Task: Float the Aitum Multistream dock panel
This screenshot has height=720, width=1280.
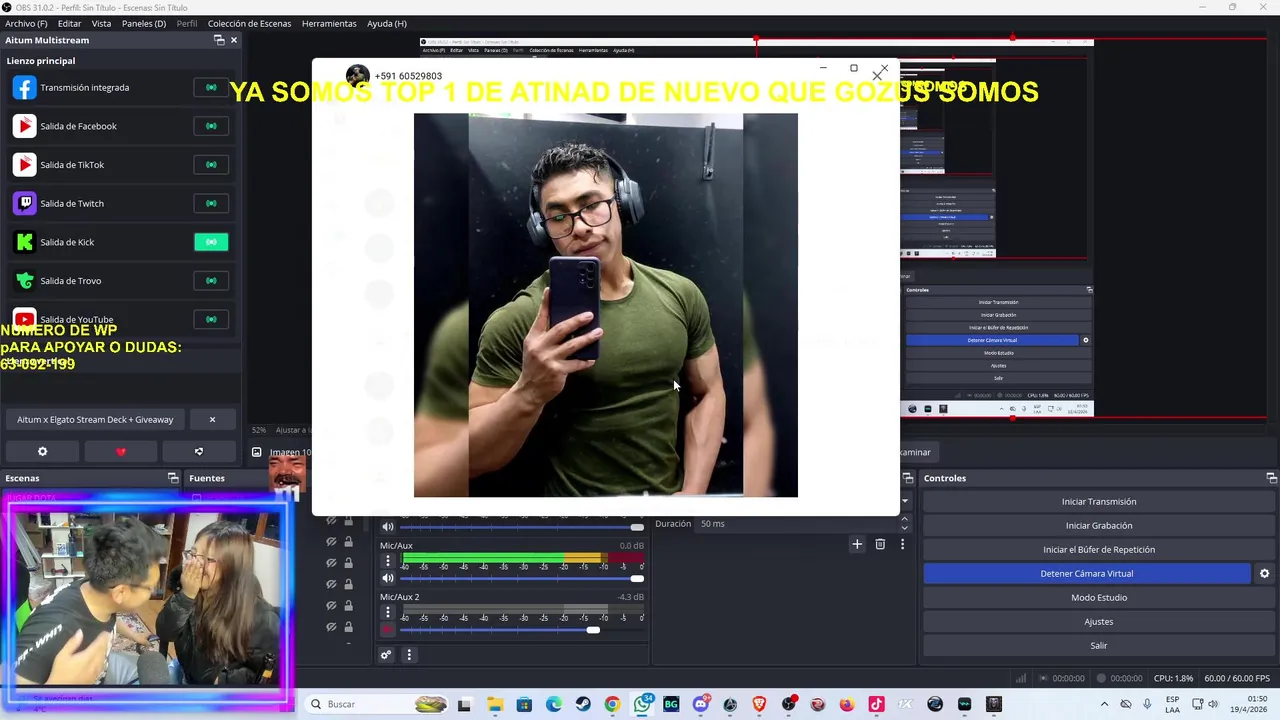Action: tap(219, 40)
